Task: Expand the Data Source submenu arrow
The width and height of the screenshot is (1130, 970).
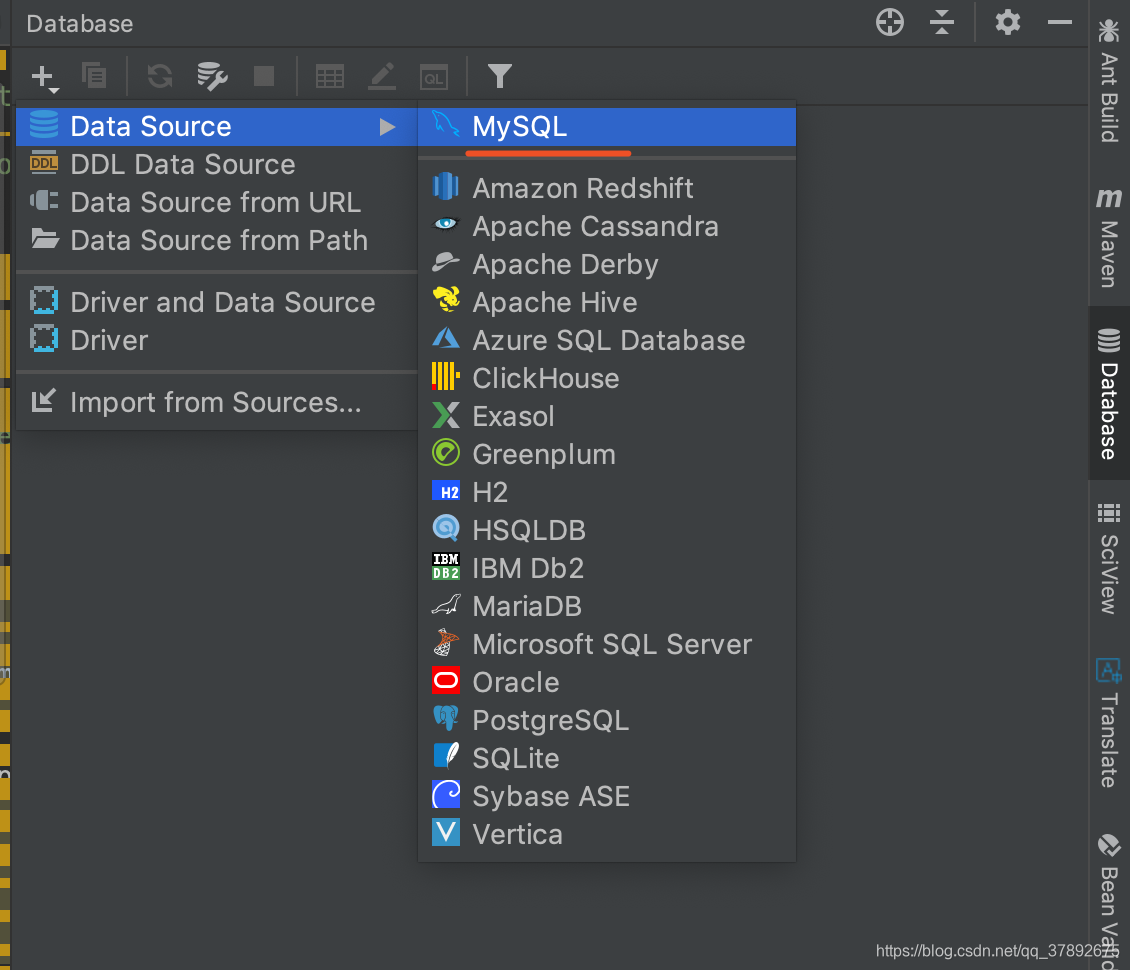Action: (388, 127)
